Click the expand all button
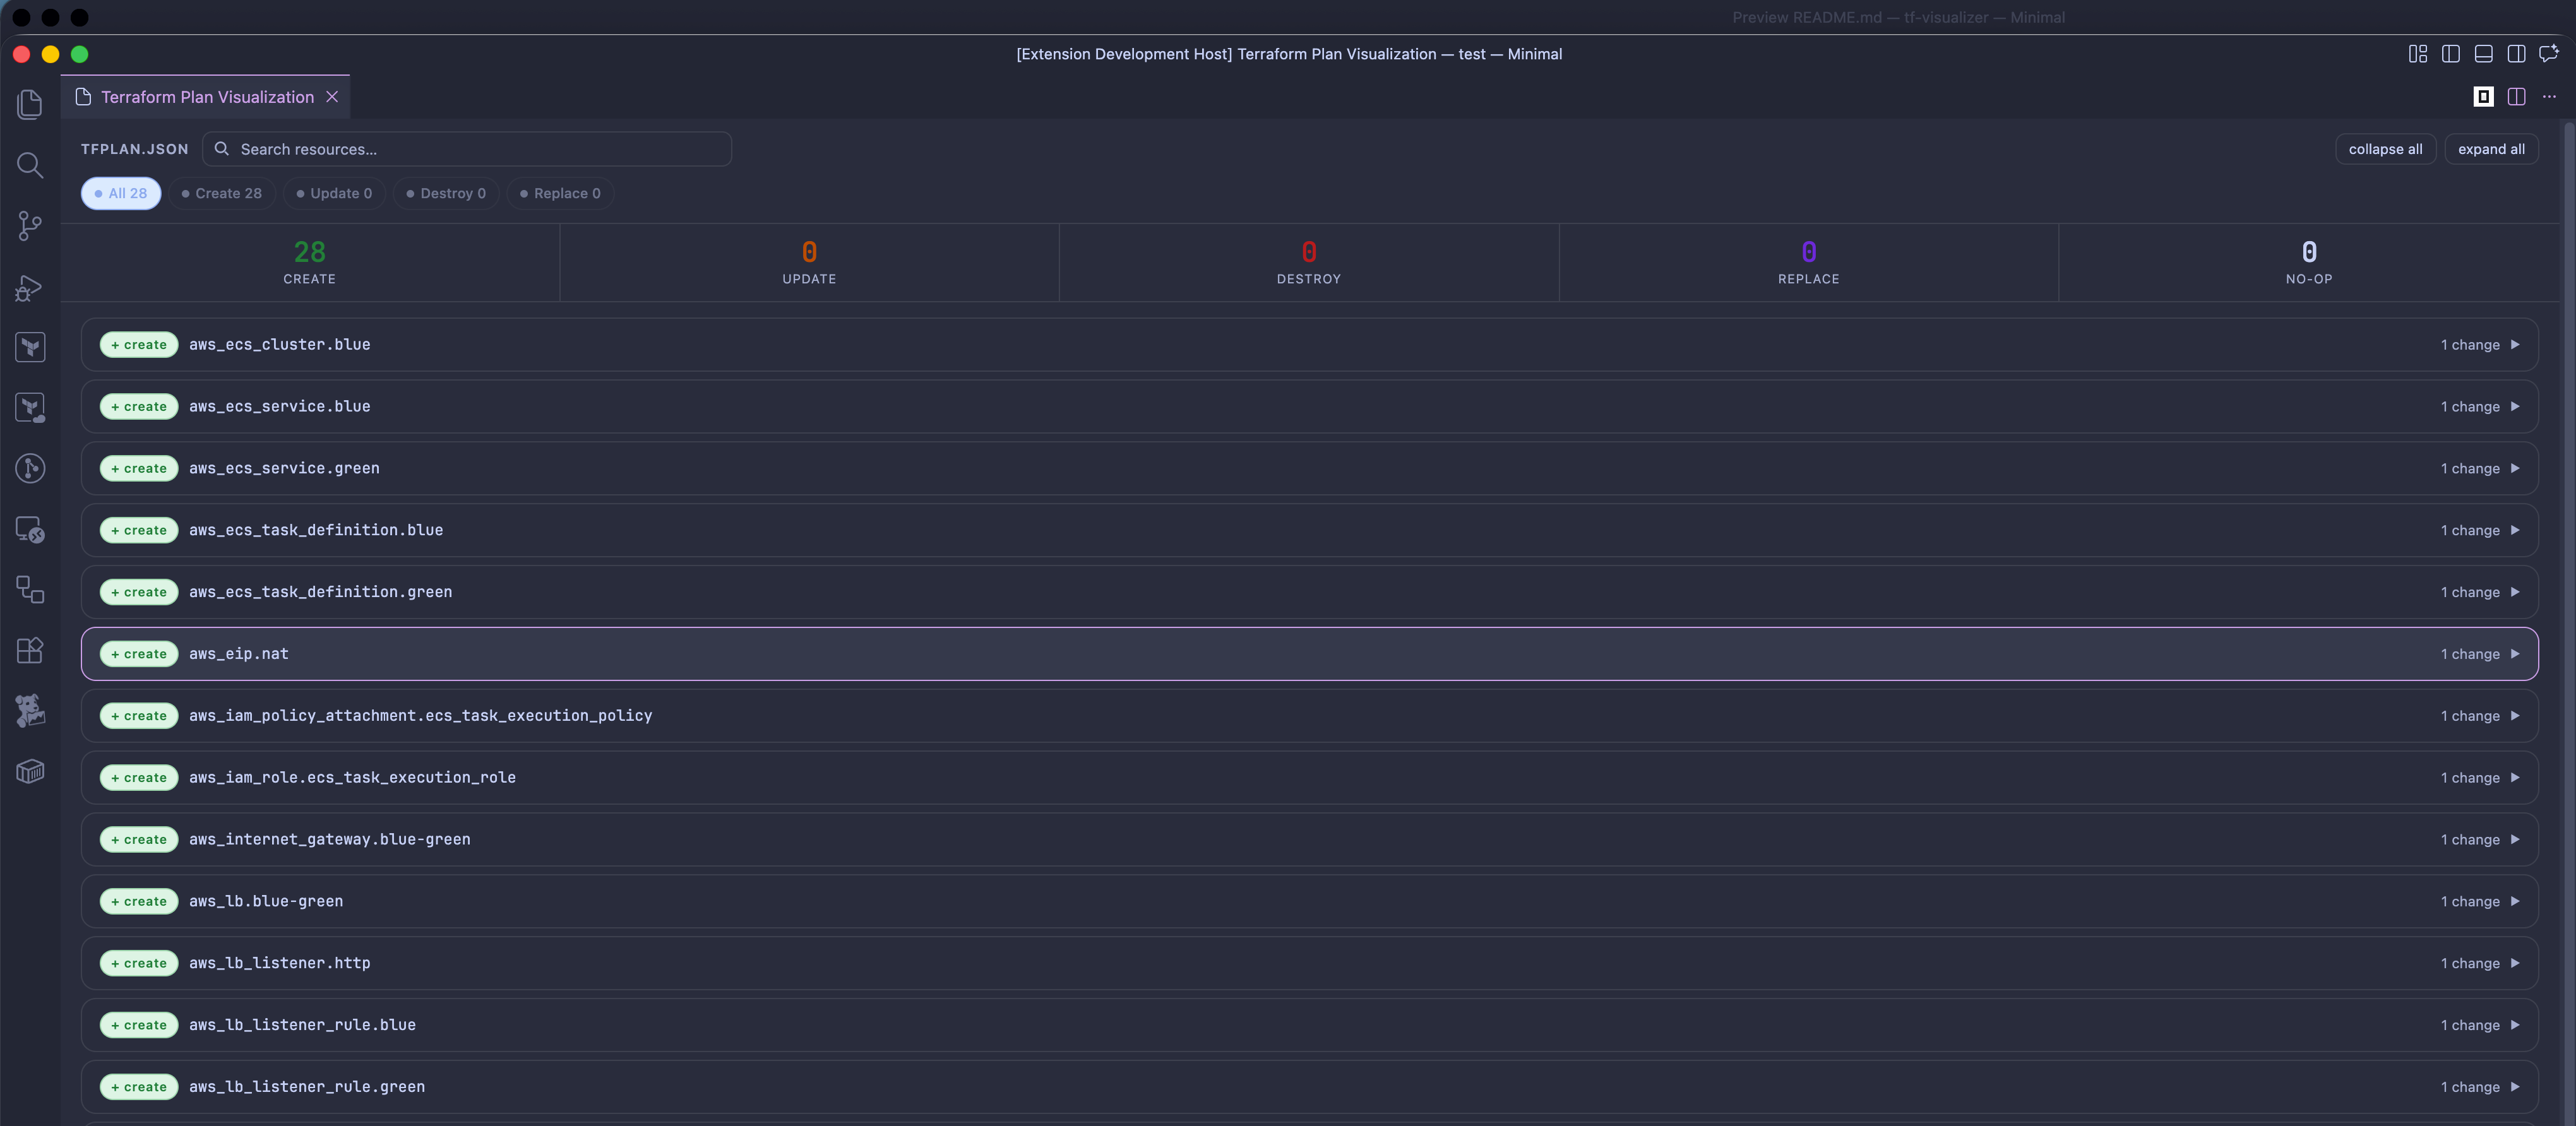This screenshot has width=2576, height=1126. tap(2491, 149)
